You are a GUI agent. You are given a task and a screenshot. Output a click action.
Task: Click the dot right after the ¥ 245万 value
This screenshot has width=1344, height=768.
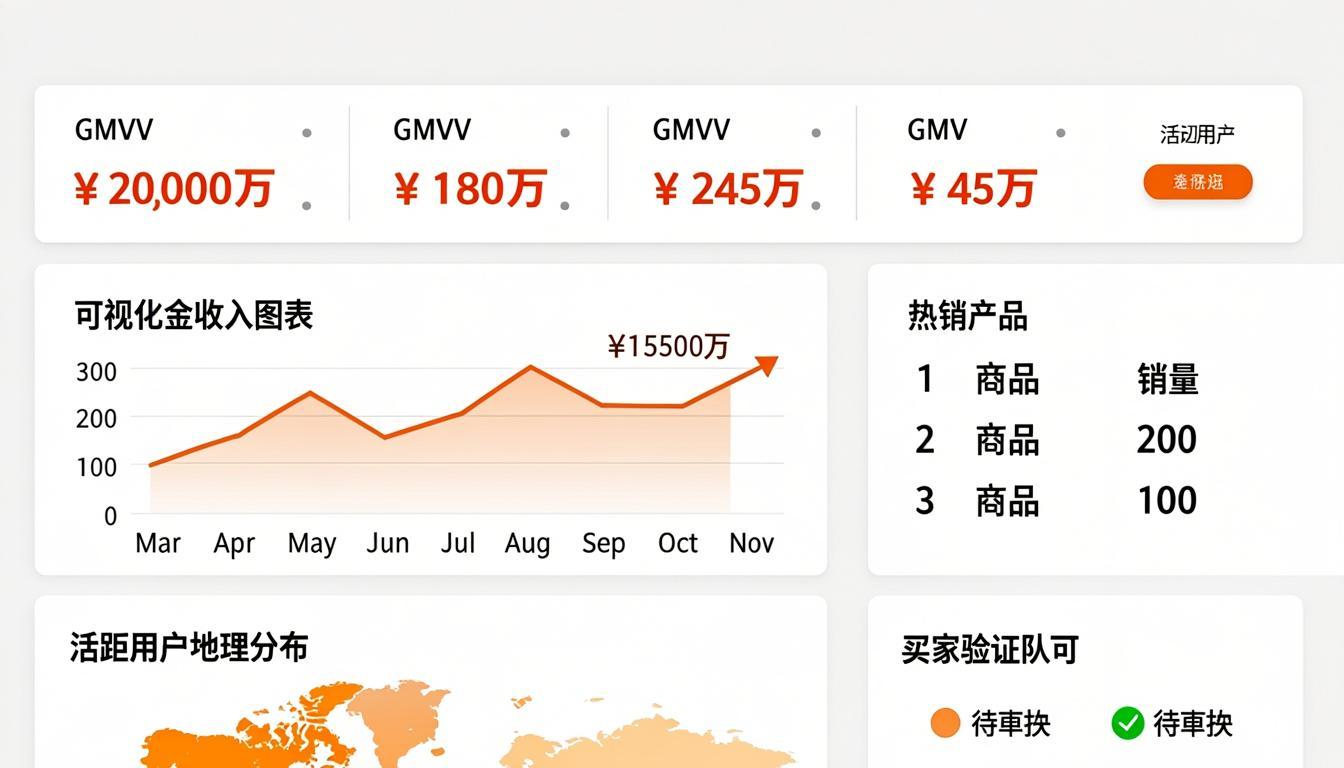tap(816, 205)
